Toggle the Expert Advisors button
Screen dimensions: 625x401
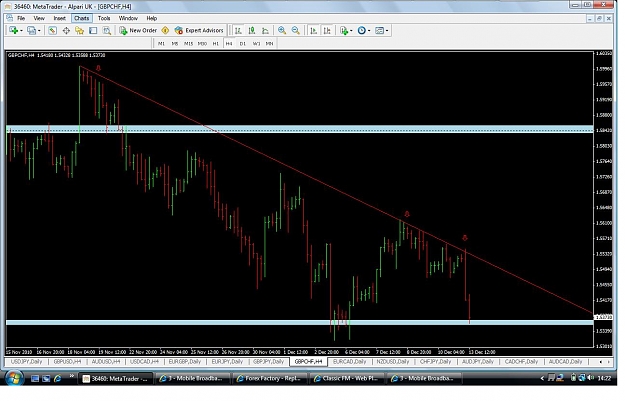pyautogui.click(x=199, y=31)
